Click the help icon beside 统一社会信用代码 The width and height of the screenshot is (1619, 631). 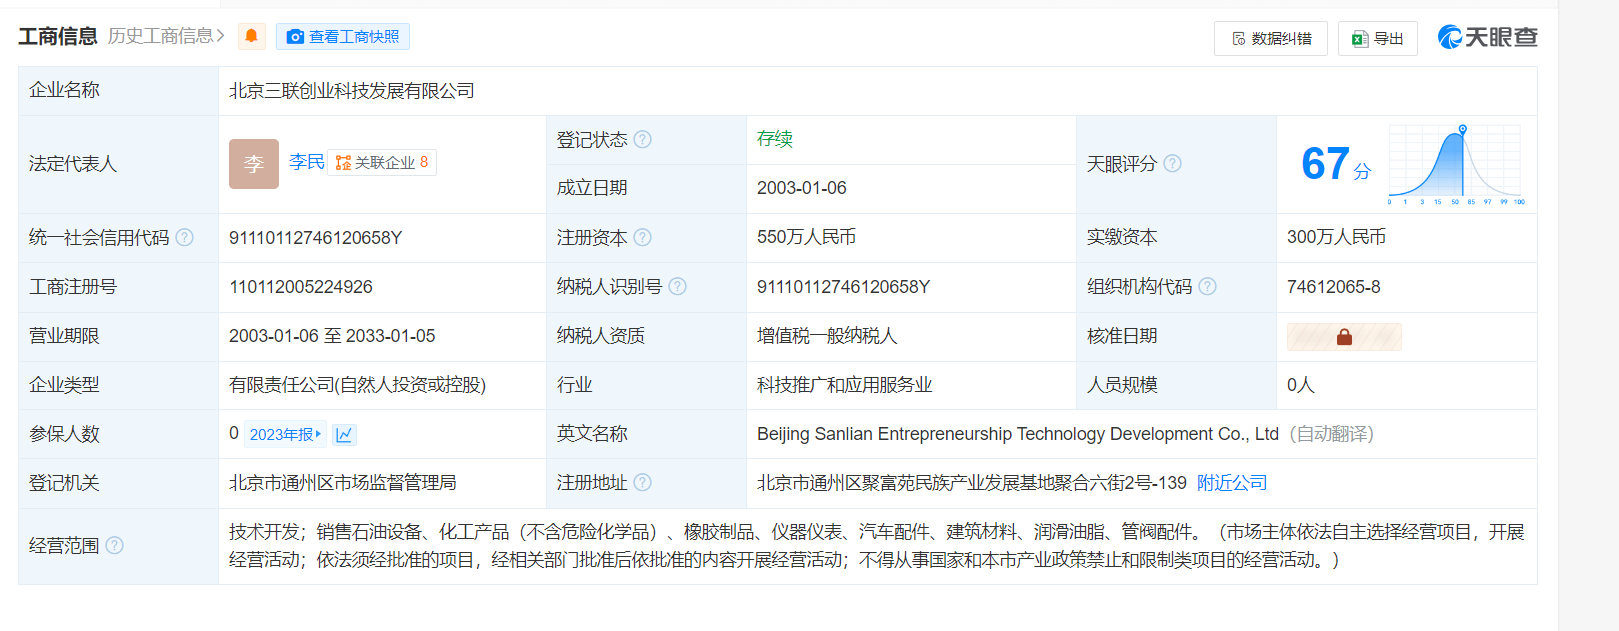pyautogui.click(x=185, y=237)
